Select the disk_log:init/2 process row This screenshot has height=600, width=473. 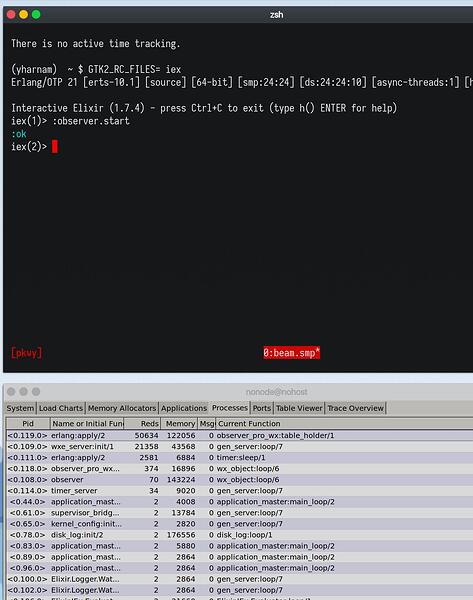point(240,535)
